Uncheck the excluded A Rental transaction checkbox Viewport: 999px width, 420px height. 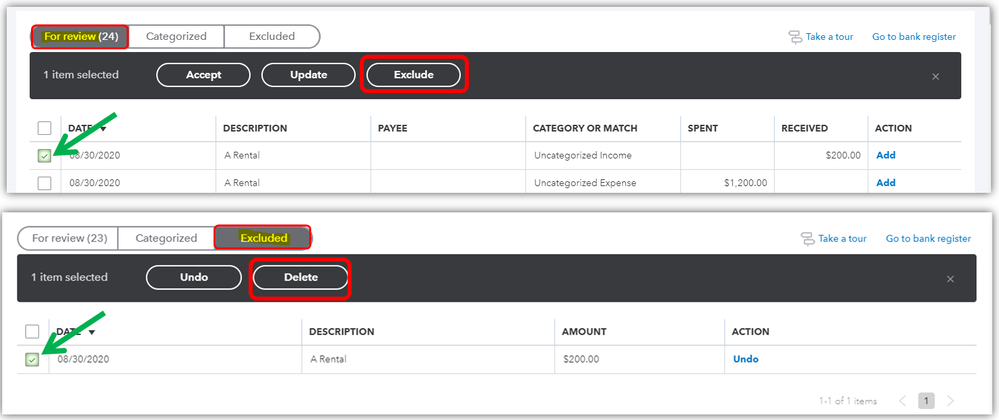pyautogui.click(x=32, y=359)
